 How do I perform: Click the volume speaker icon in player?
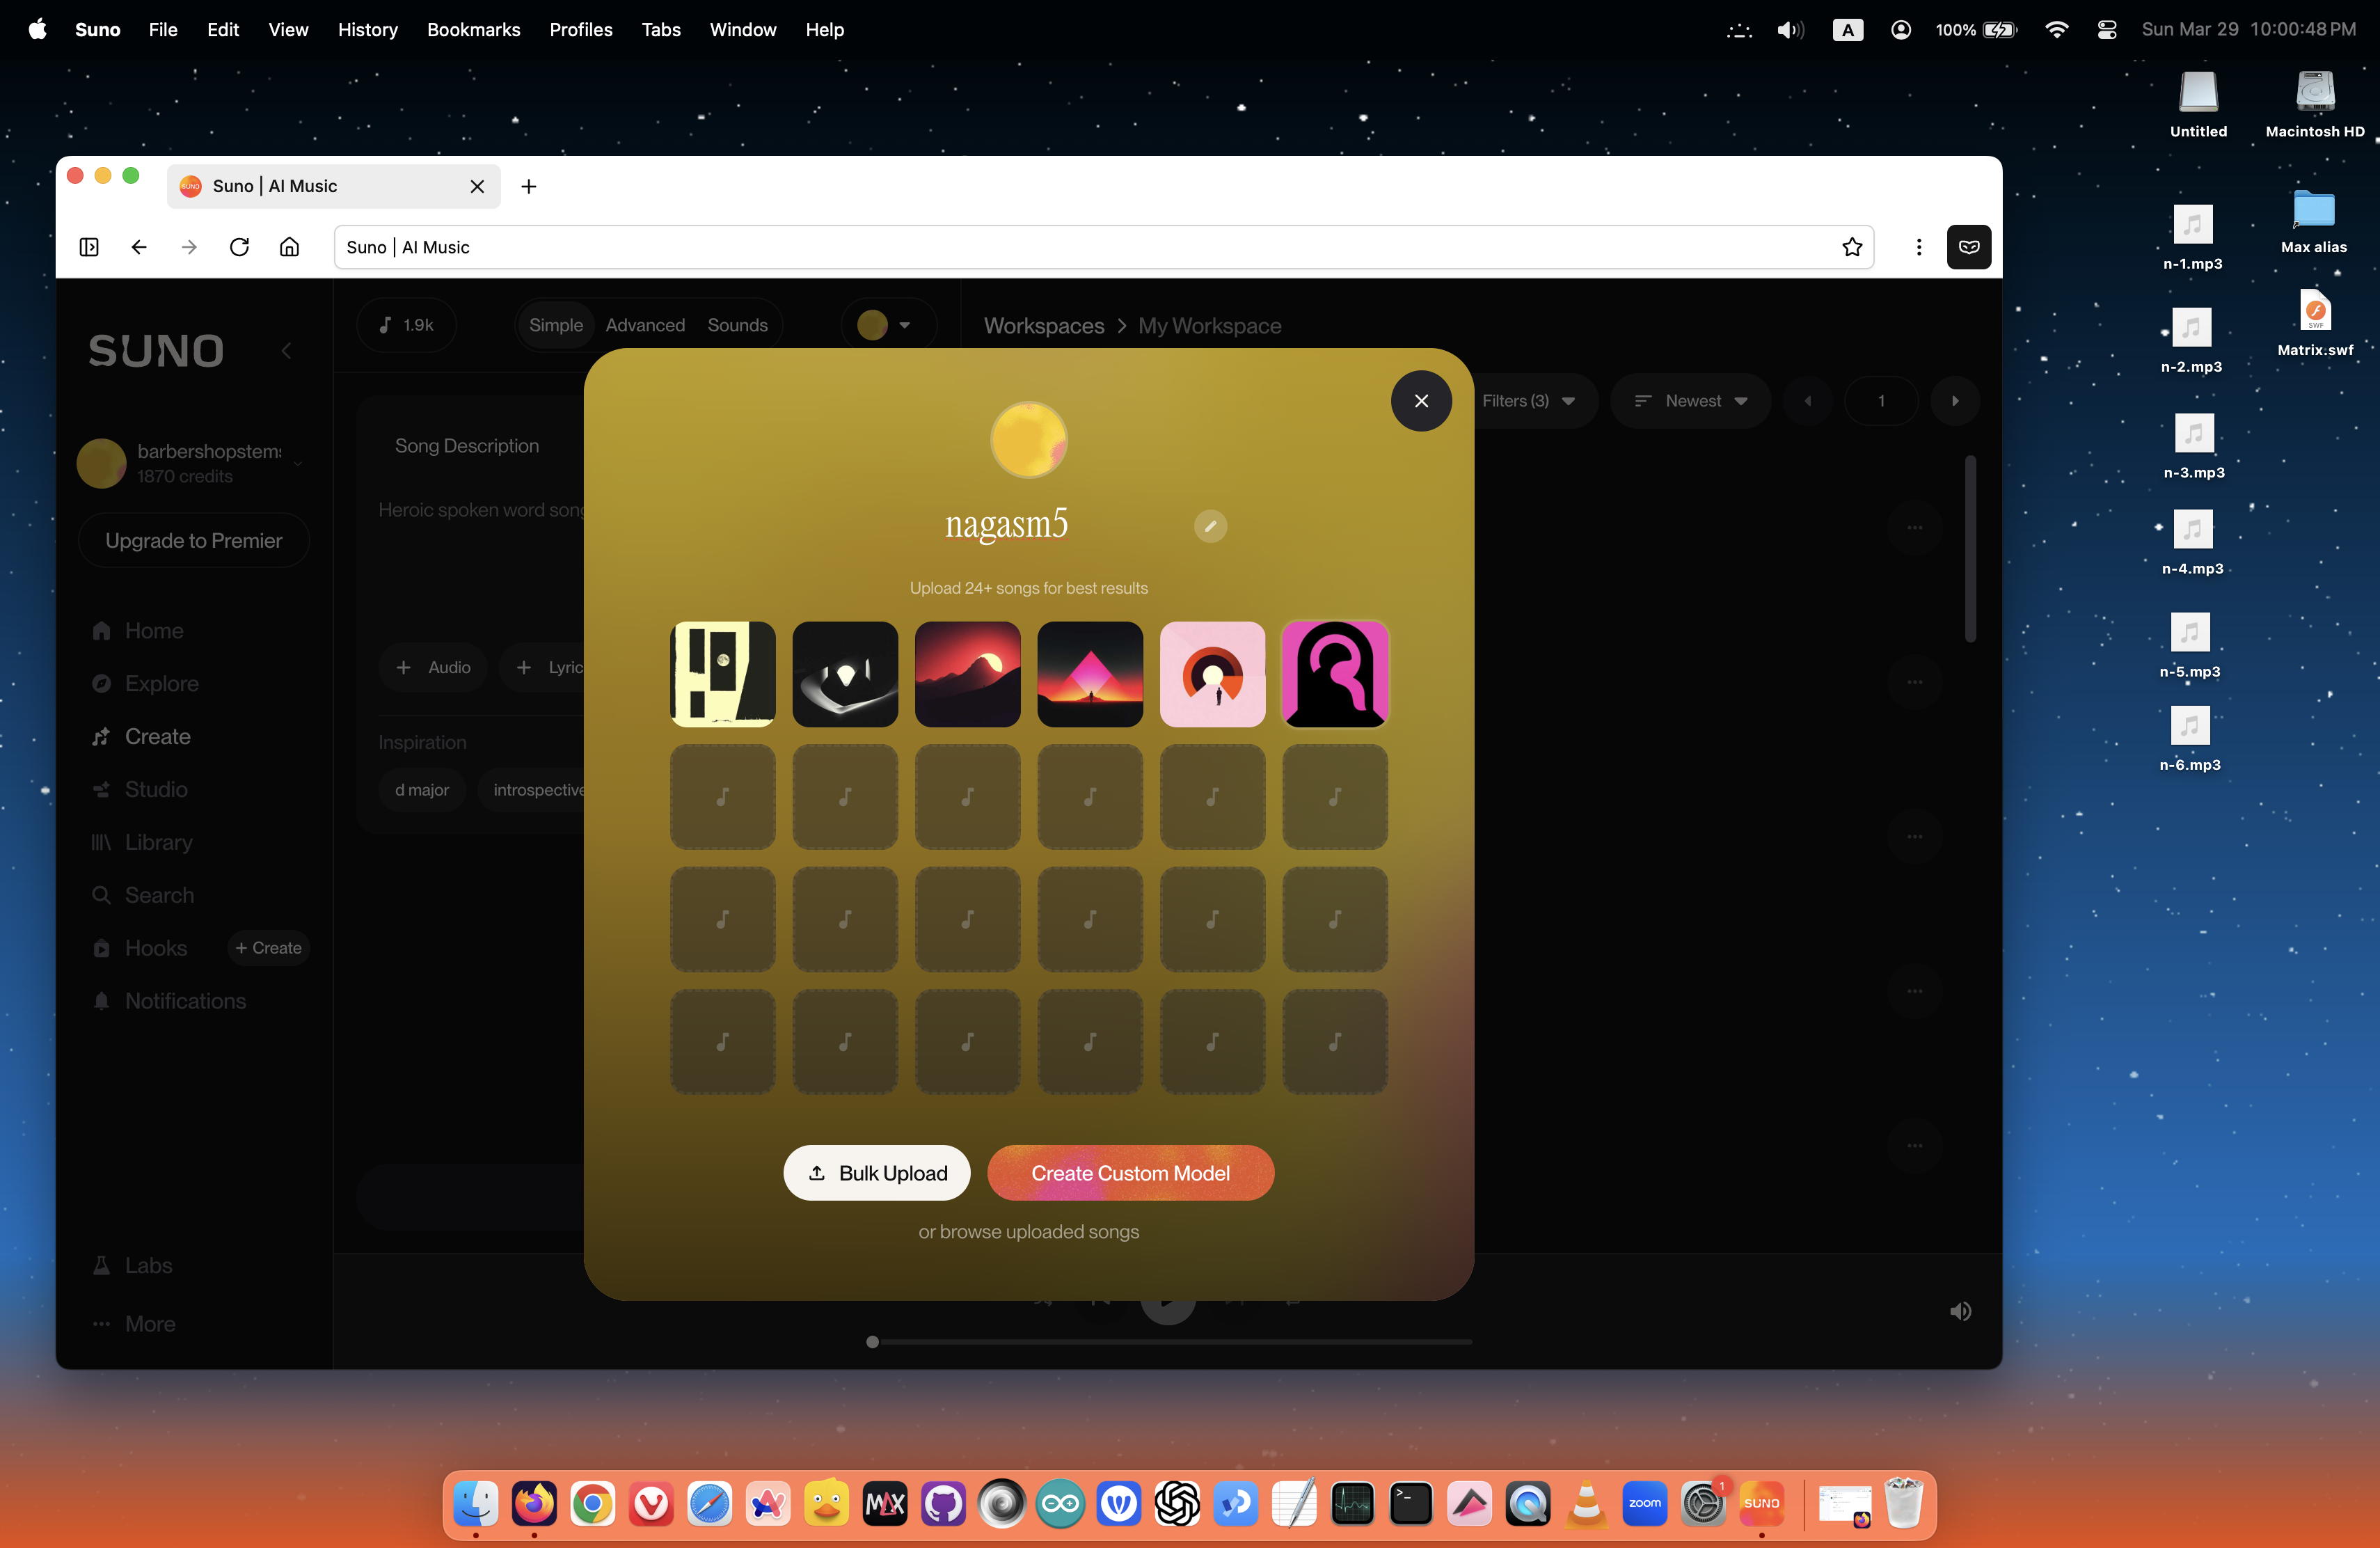(1960, 1311)
